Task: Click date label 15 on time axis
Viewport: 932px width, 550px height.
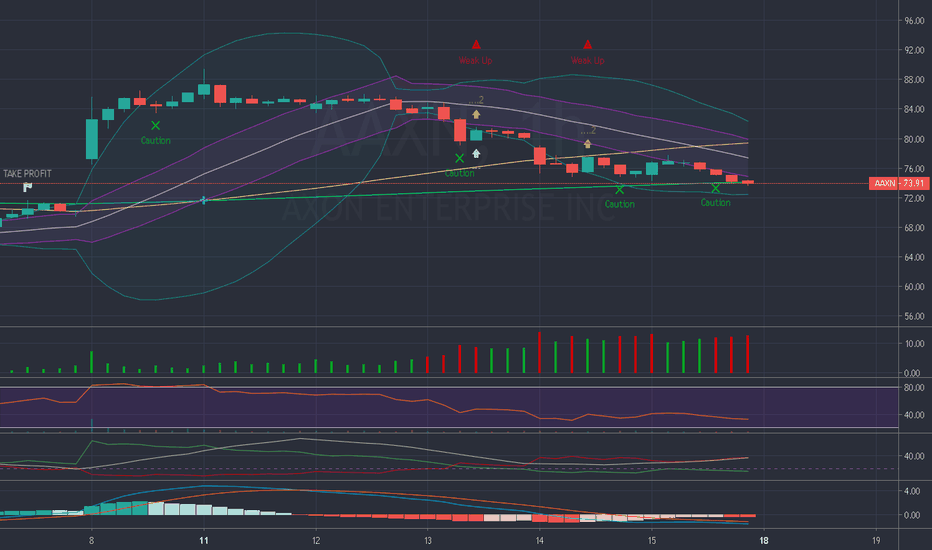Action: tap(652, 540)
